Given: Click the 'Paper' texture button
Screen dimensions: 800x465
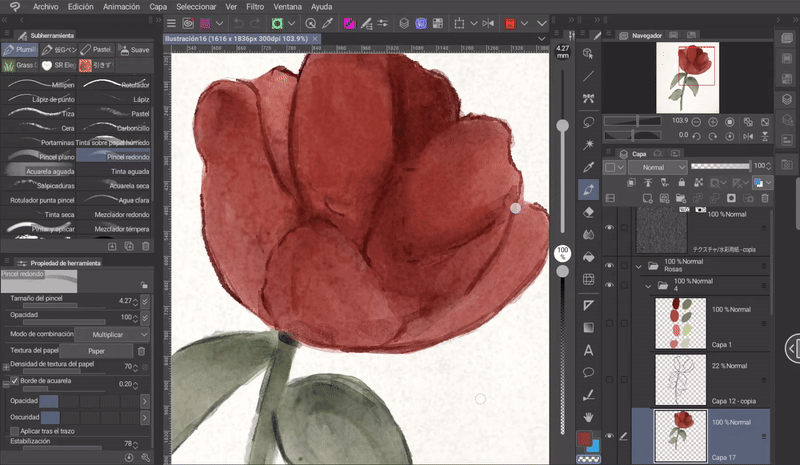Looking at the screenshot, I should (x=96, y=351).
